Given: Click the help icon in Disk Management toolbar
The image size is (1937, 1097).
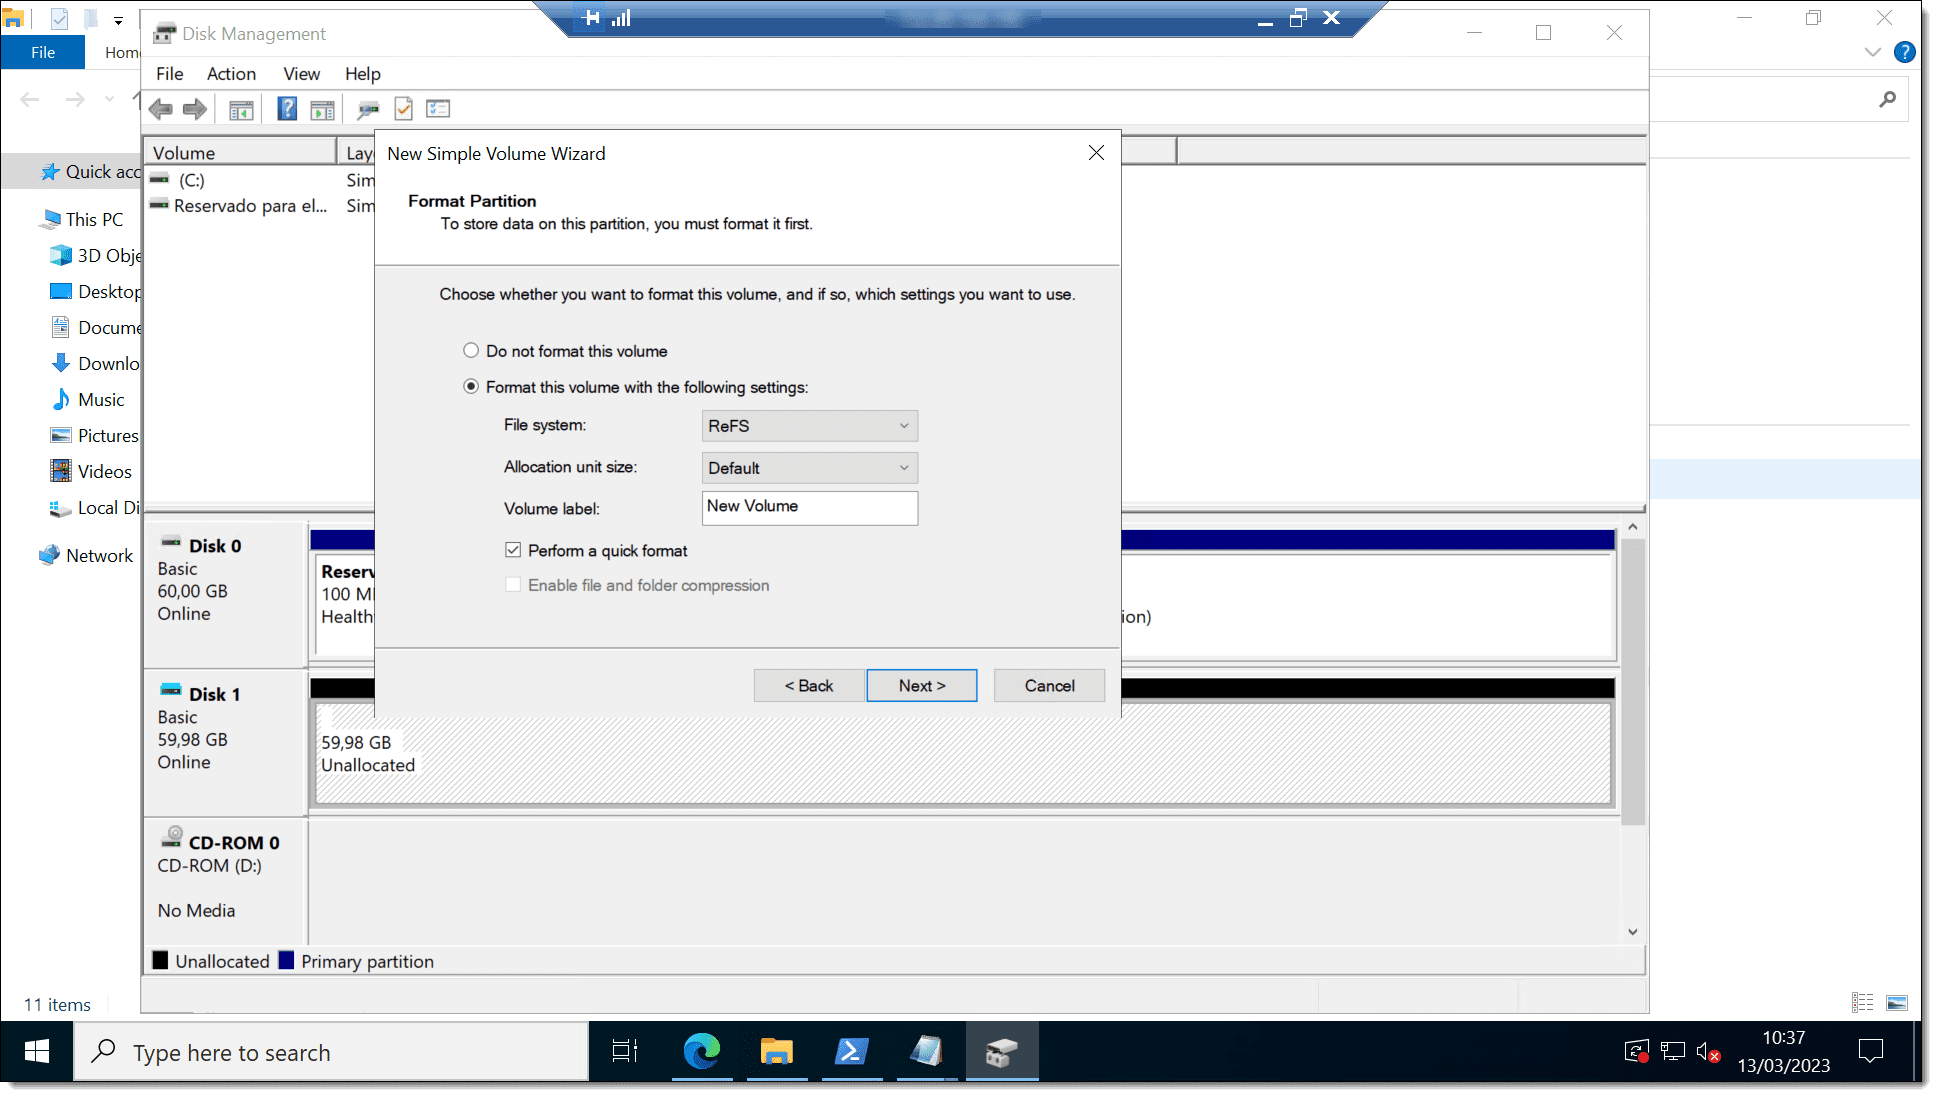Looking at the screenshot, I should (x=289, y=108).
